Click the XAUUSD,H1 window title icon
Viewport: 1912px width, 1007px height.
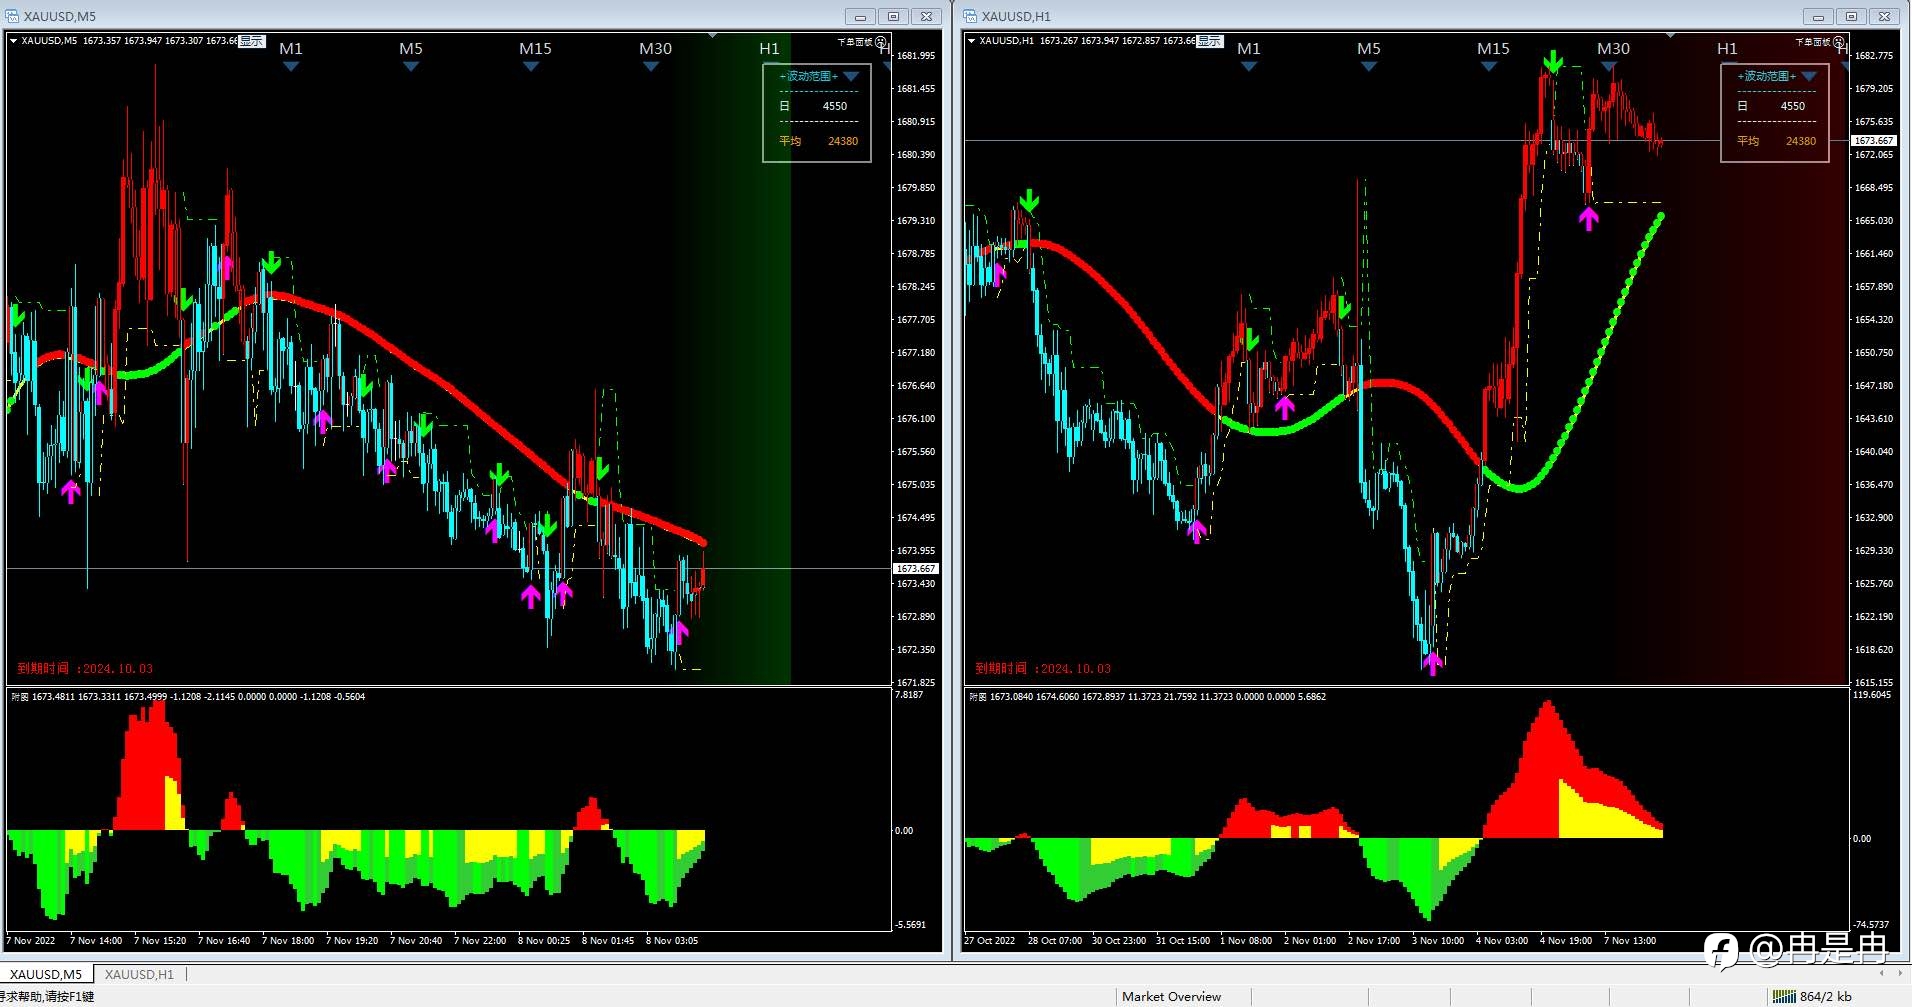click(x=970, y=16)
